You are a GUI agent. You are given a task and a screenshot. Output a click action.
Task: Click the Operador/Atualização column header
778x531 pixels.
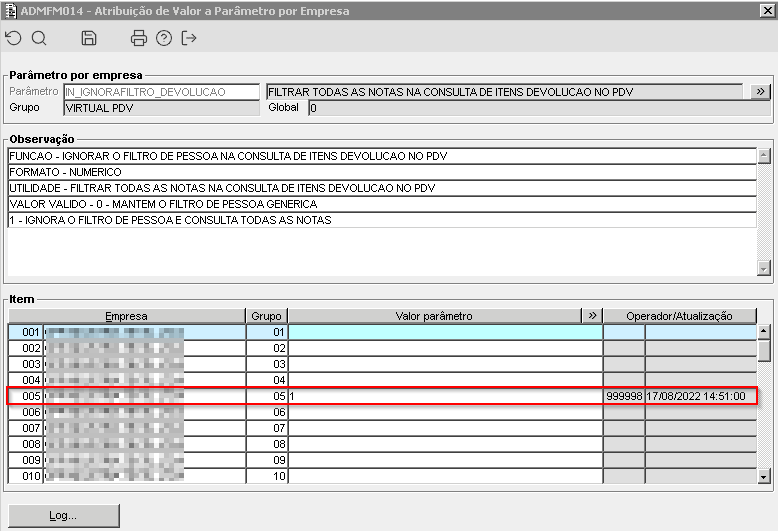coord(679,316)
